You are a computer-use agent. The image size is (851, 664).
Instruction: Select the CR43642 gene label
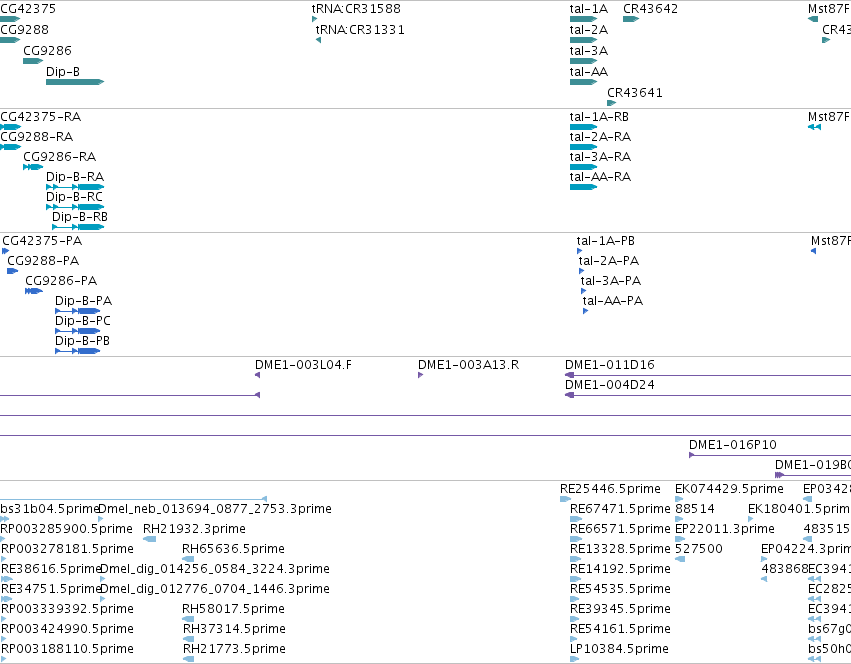tap(650, 9)
